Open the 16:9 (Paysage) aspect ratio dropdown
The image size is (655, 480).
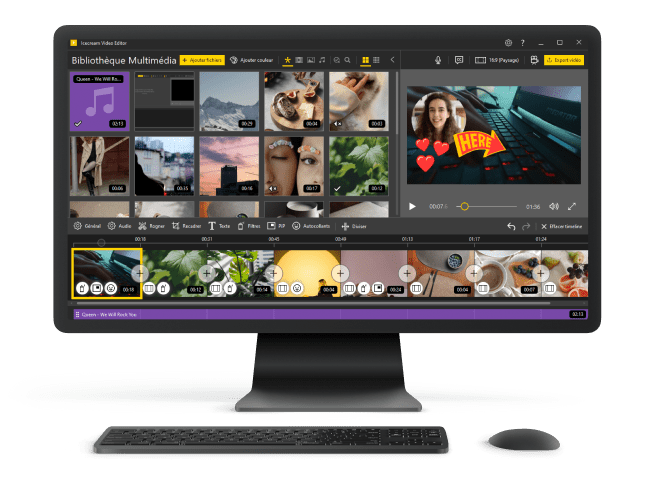point(497,60)
